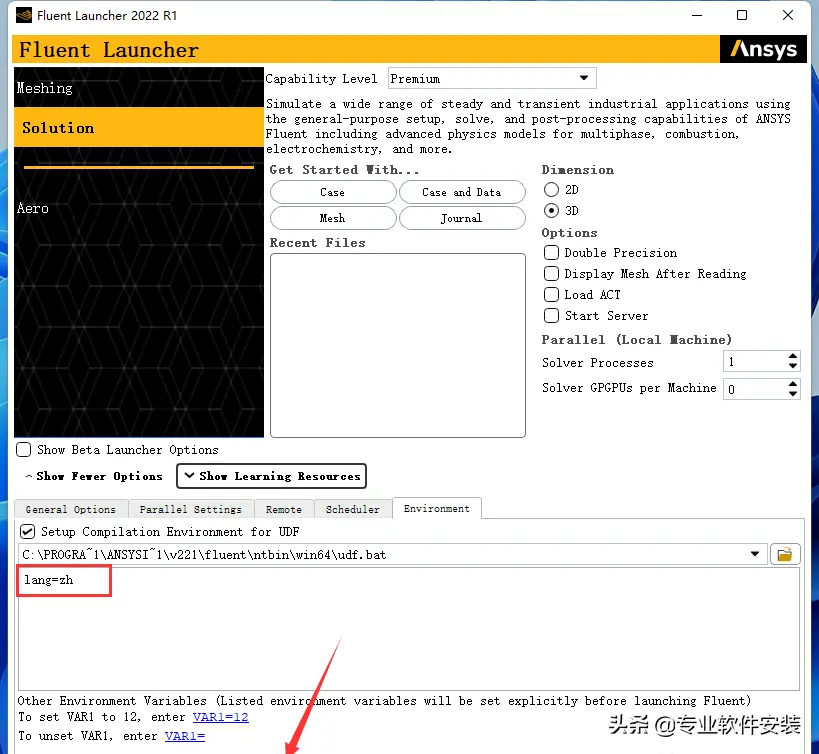The width and height of the screenshot is (819, 754).
Task: Increase Solver GPGPUs per Machine value
Action: click(x=792, y=384)
